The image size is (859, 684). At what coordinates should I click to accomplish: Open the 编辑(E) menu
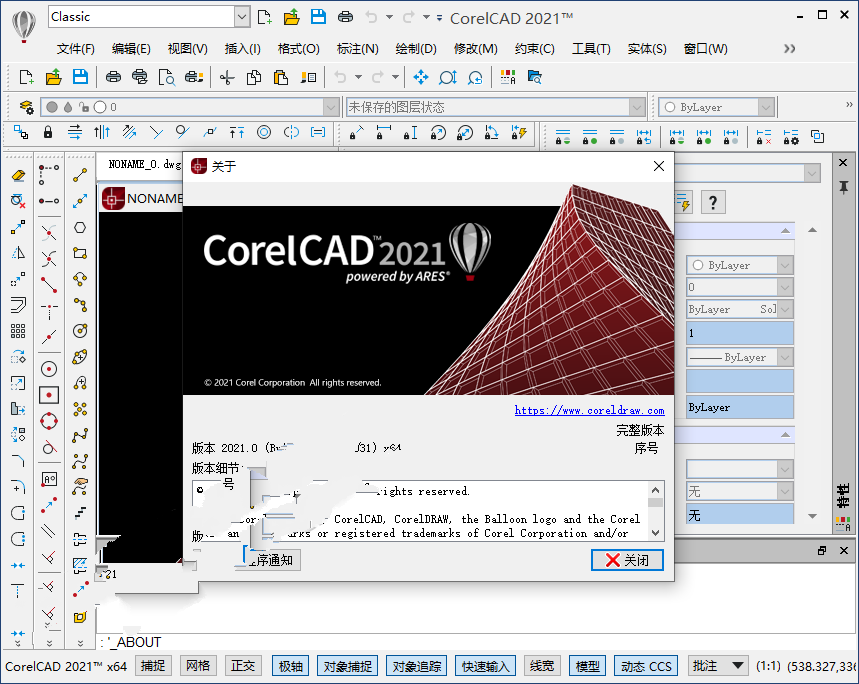[x=131, y=49]
